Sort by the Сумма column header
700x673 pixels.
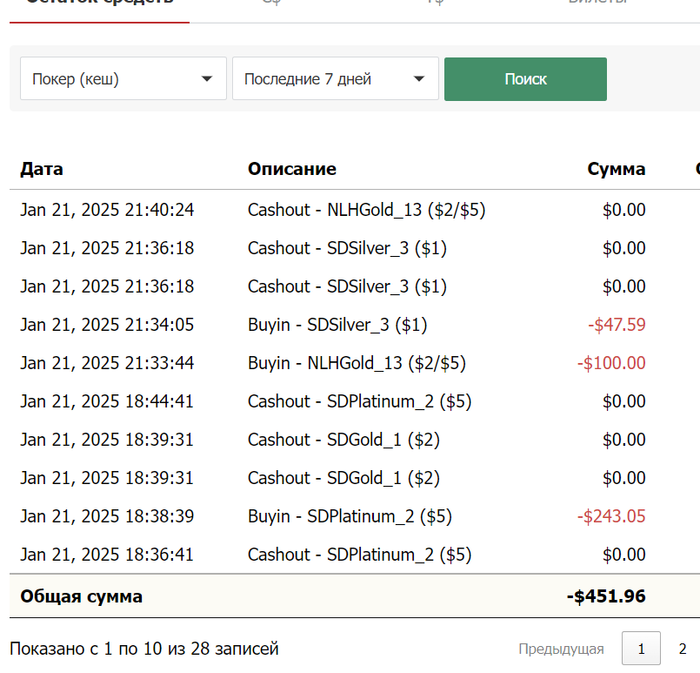tap(616, 169)
